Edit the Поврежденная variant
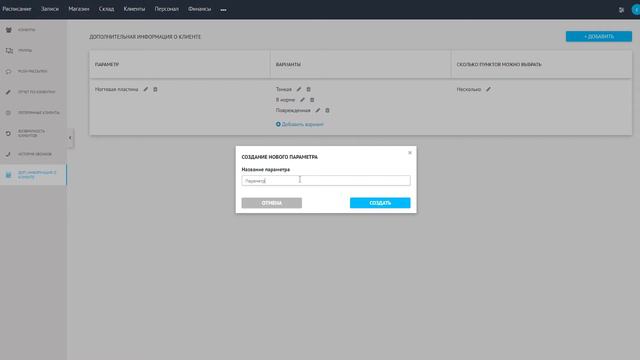The height and width of the screenshot is (360, 640). click(x=318, y=110)
